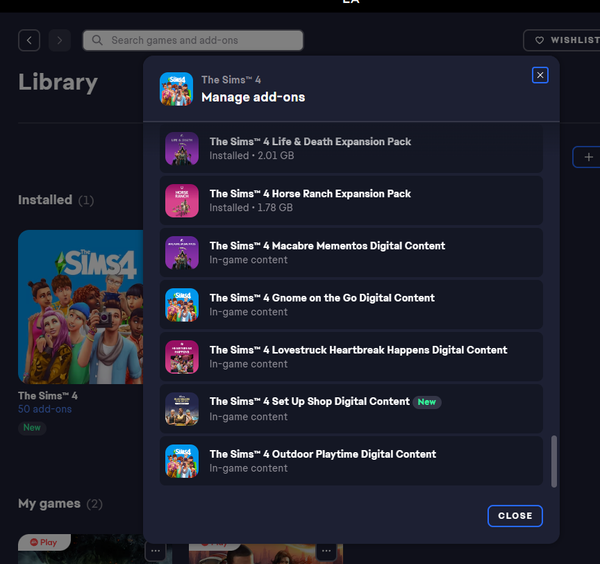Click the search magnifier icon
The width and height of the screenshot is (600, 564).
point(97,40)
